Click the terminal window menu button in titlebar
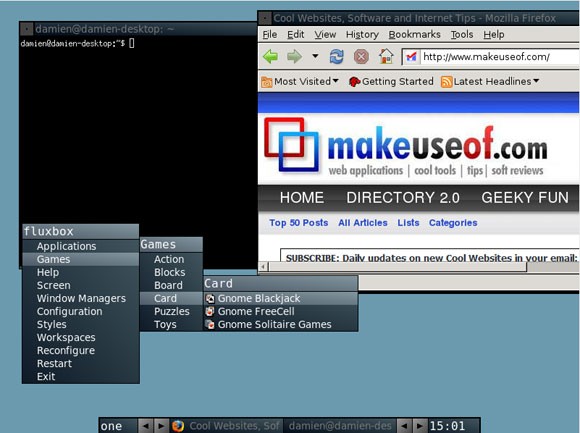This screenshot has width=580, height=433. (x=26, y=28)
